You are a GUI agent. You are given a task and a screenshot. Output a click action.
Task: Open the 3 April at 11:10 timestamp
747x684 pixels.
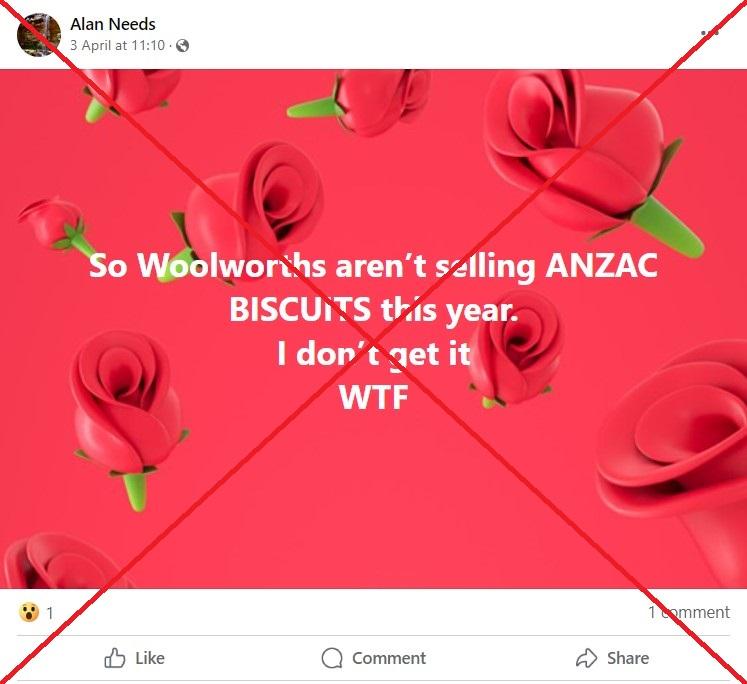118,45
